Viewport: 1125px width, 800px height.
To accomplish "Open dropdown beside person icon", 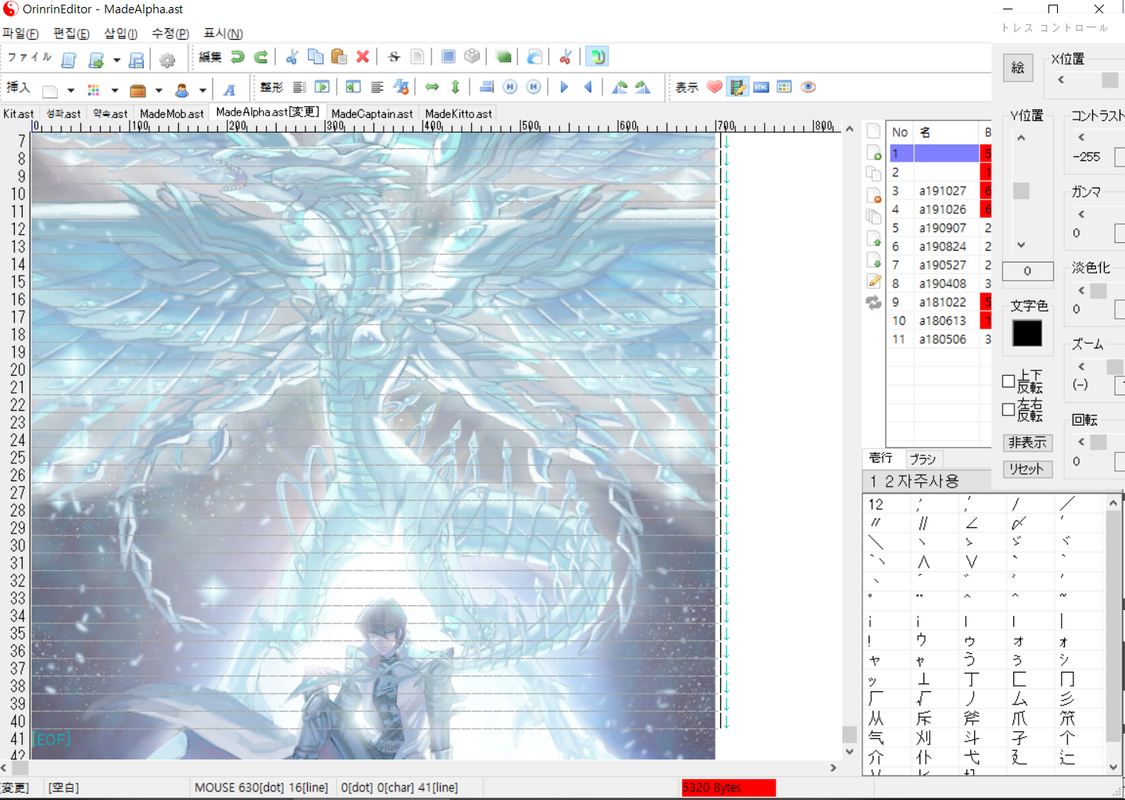I will point(203,90).
